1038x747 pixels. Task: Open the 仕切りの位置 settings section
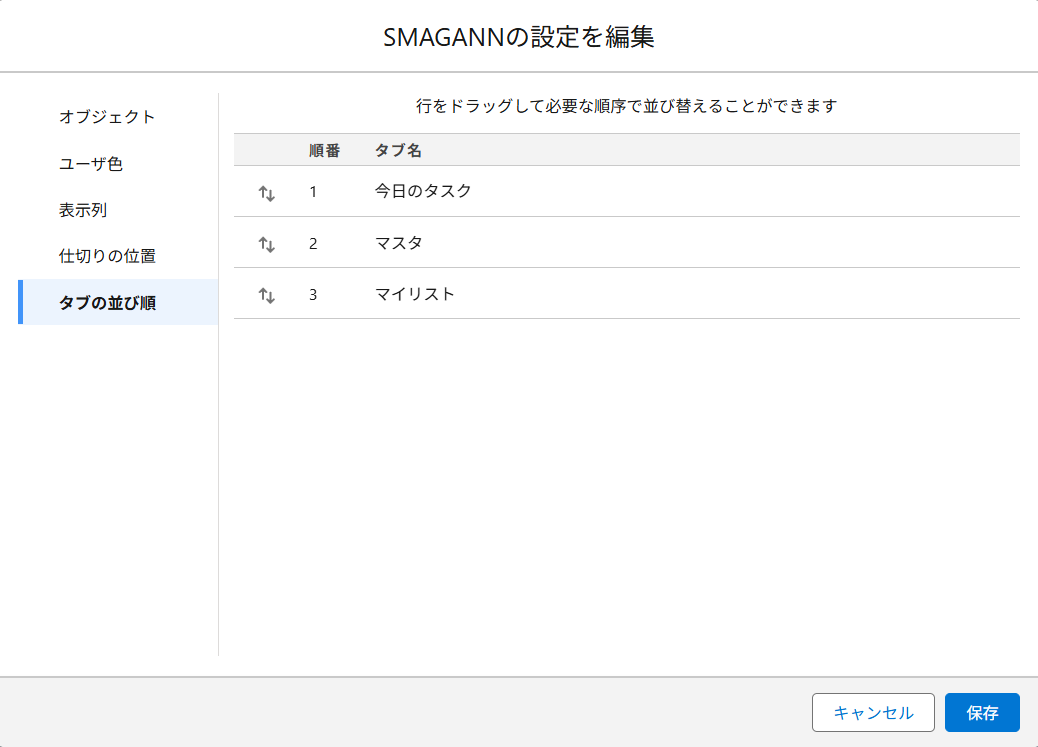pos(107,256)
